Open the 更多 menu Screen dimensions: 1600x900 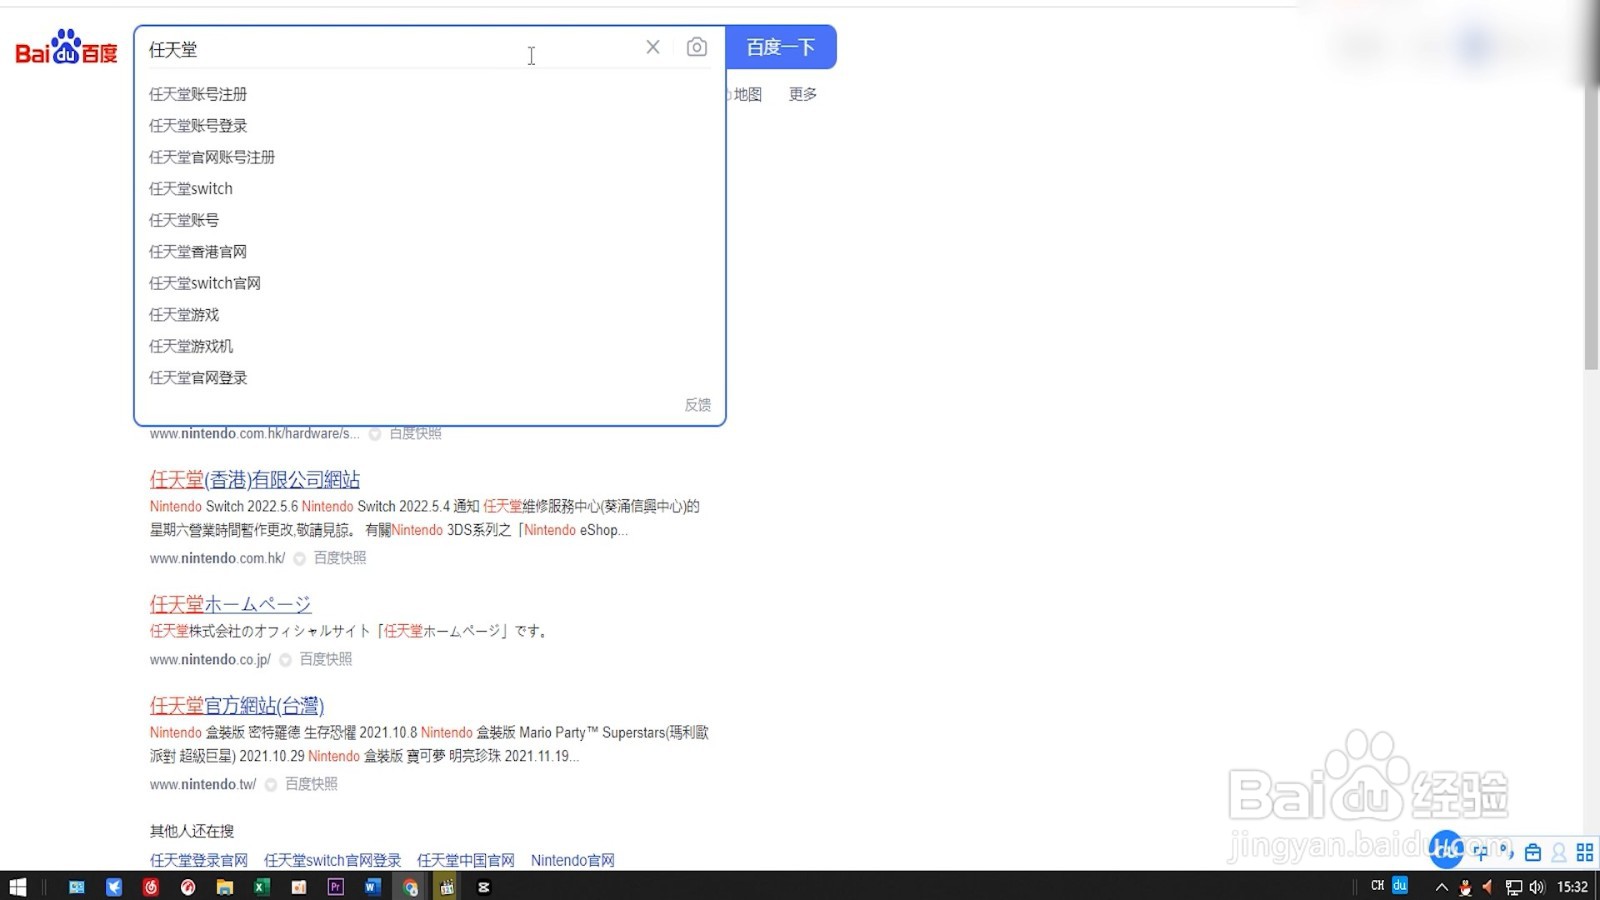pos(803,94)
